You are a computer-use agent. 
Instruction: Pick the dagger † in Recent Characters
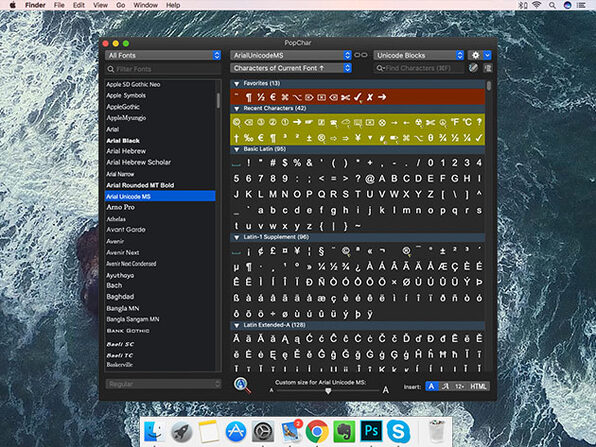[236, 138]
